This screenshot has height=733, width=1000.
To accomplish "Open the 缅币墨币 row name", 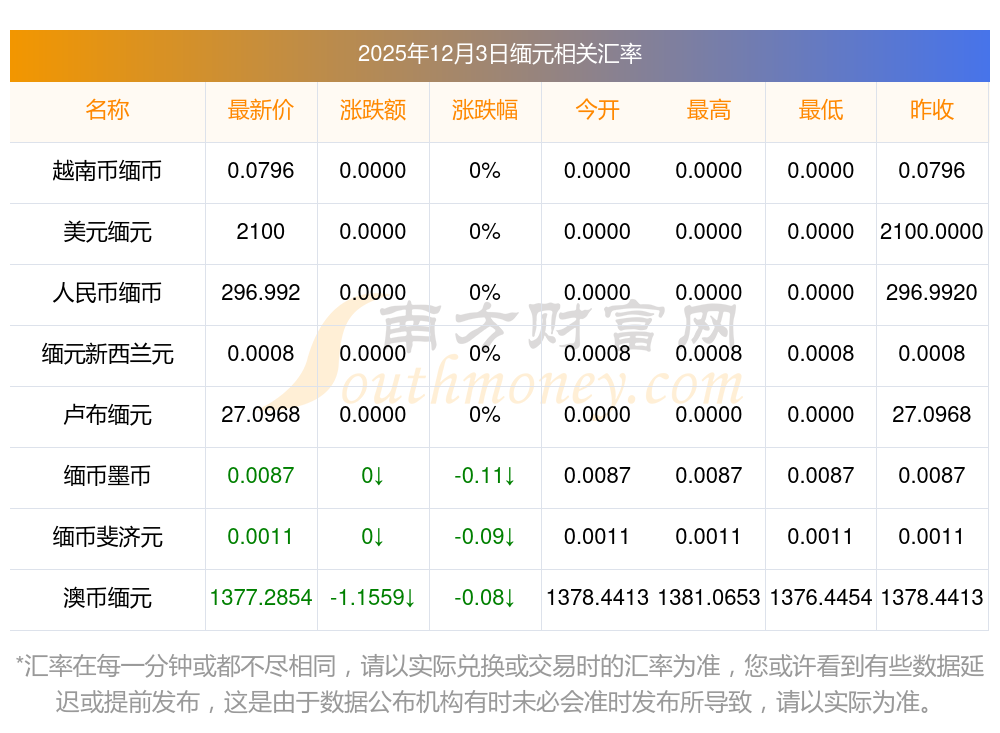I will [107, 476].
